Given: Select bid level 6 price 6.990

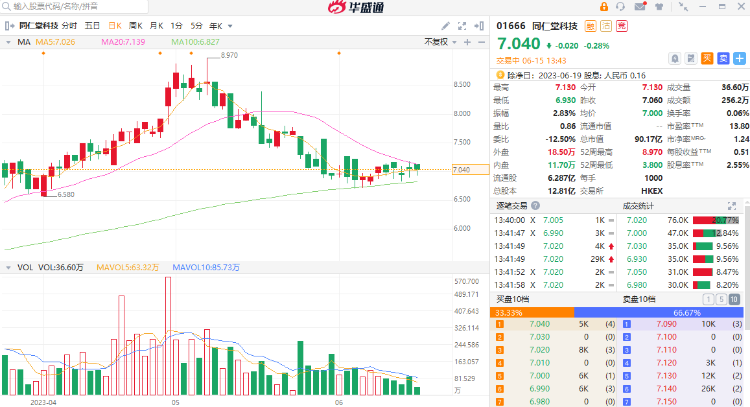Looking at the screenshot, I should point(540,389).
